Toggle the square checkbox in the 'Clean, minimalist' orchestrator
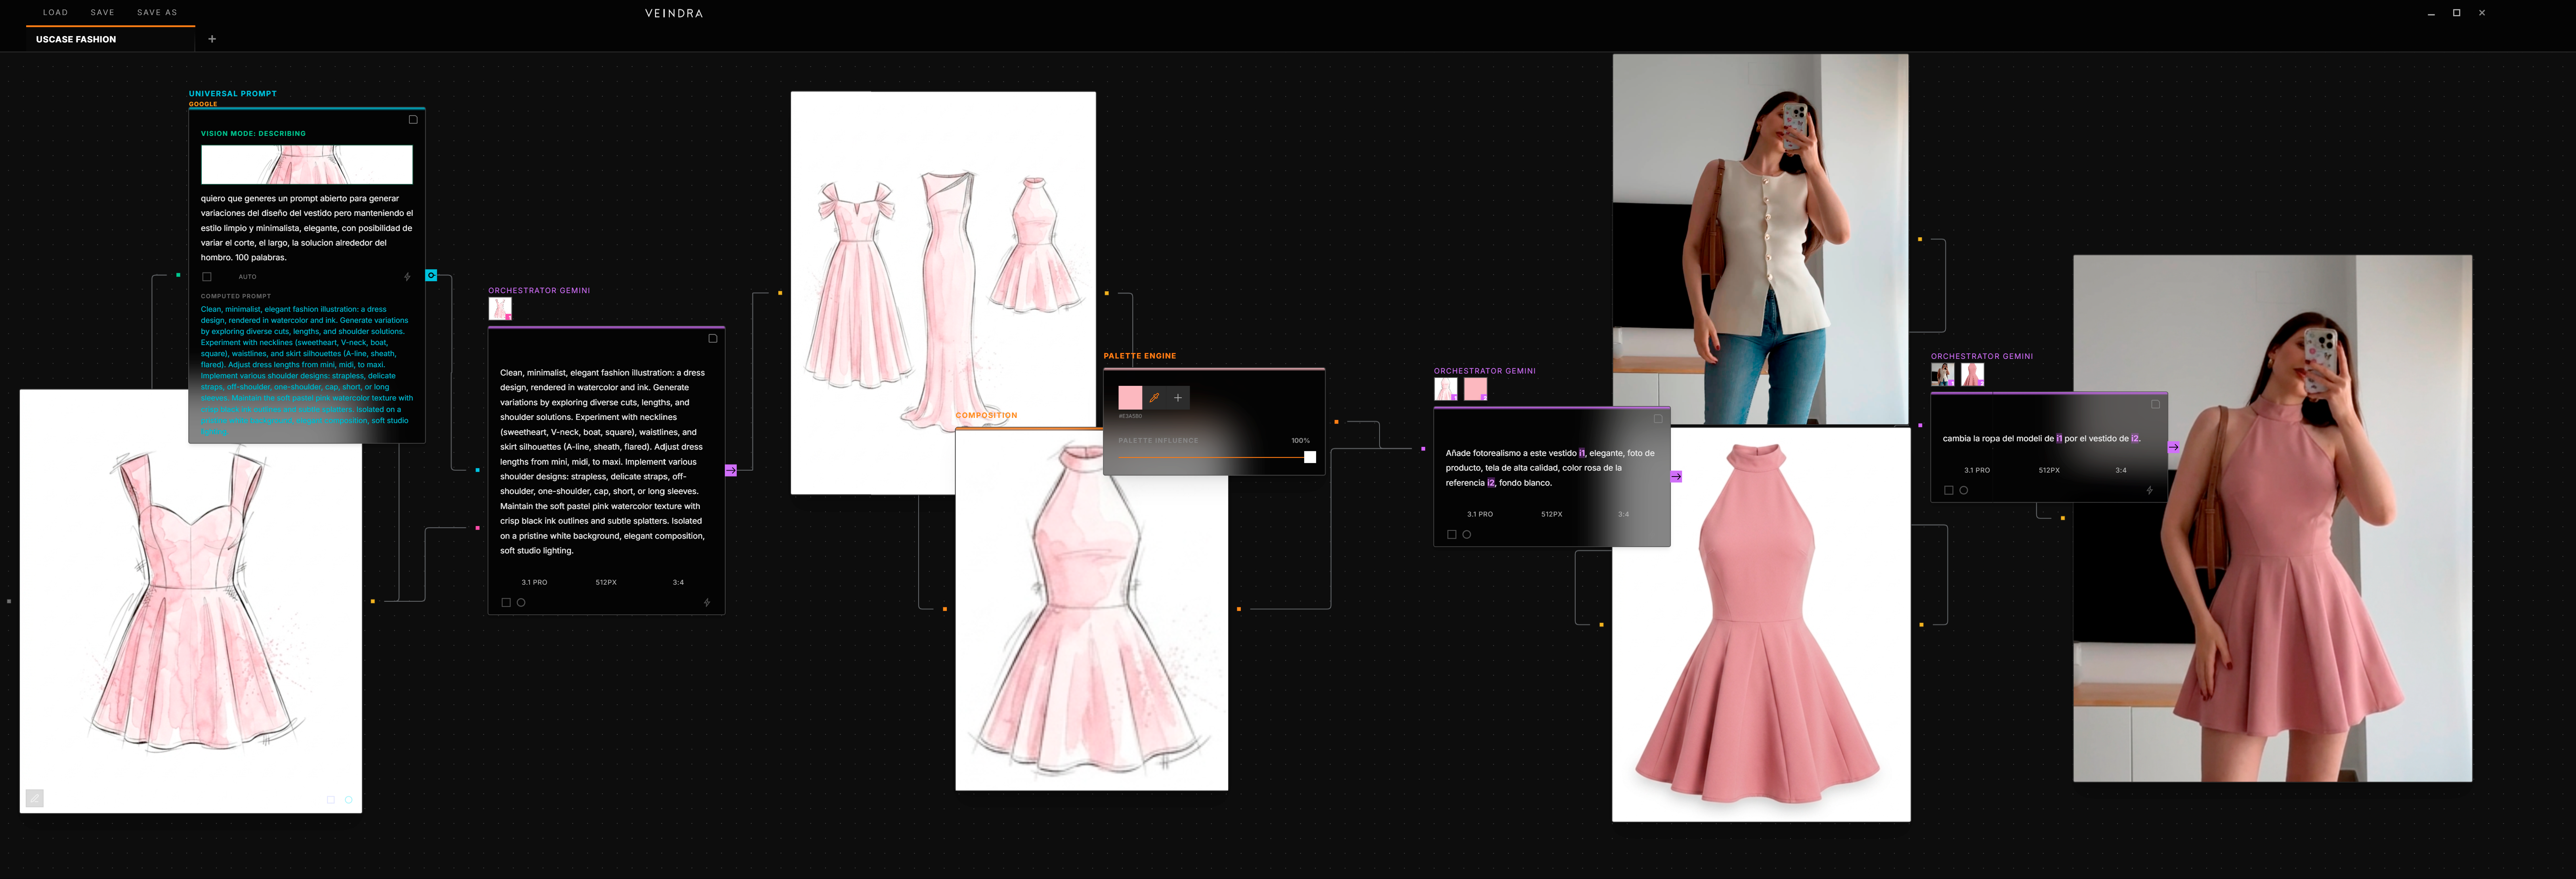Viewport: 2576px width, 879px height. tap(506, 603)
